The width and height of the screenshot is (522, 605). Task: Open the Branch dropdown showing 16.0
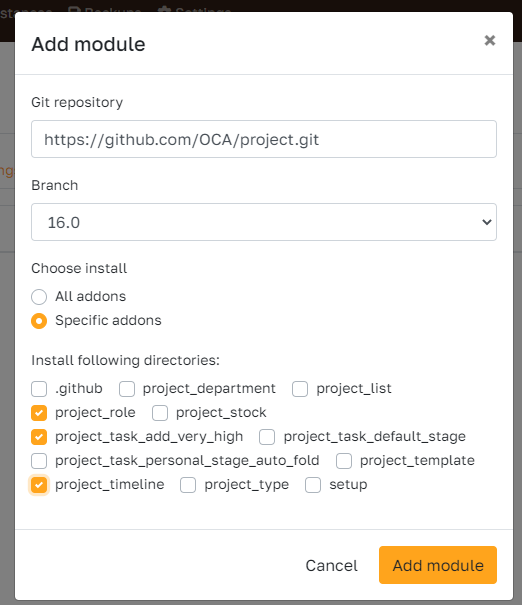coord(264,222)
